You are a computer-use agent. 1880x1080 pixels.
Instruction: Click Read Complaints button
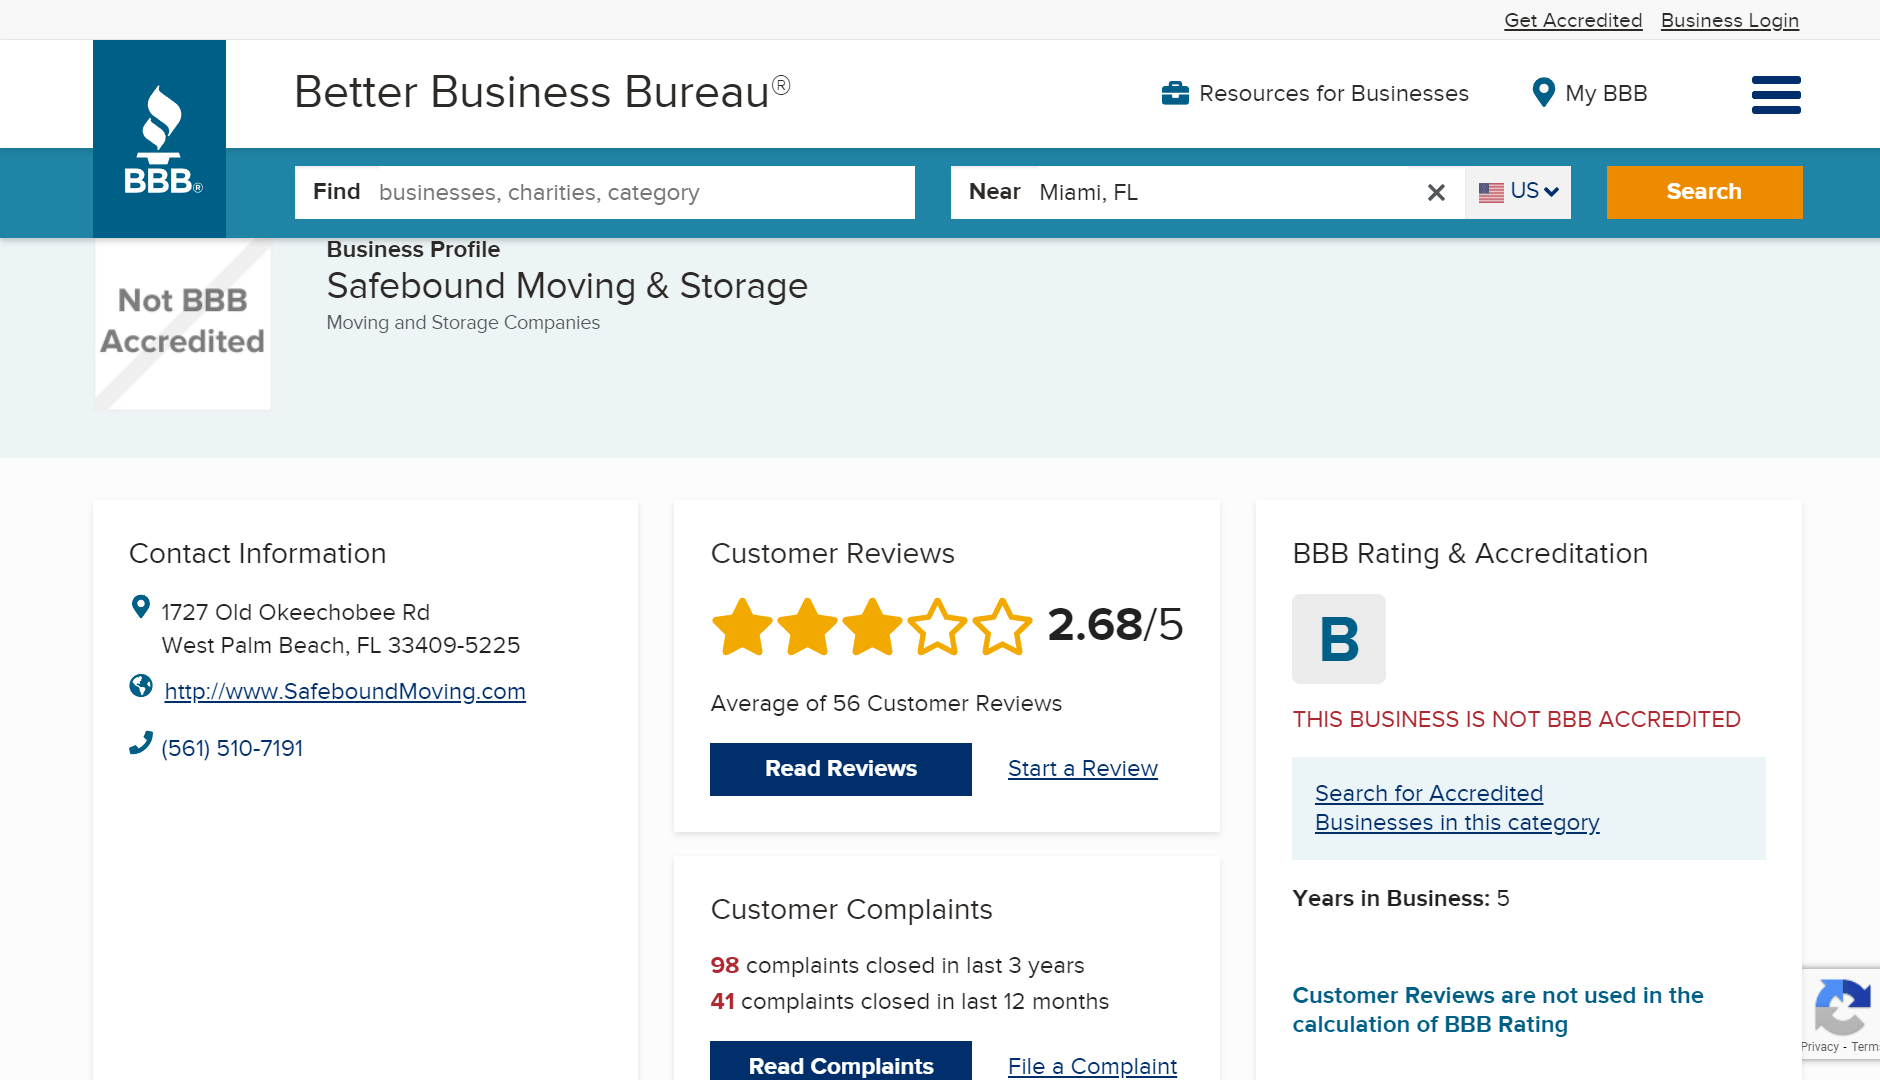click(841, 1062)
